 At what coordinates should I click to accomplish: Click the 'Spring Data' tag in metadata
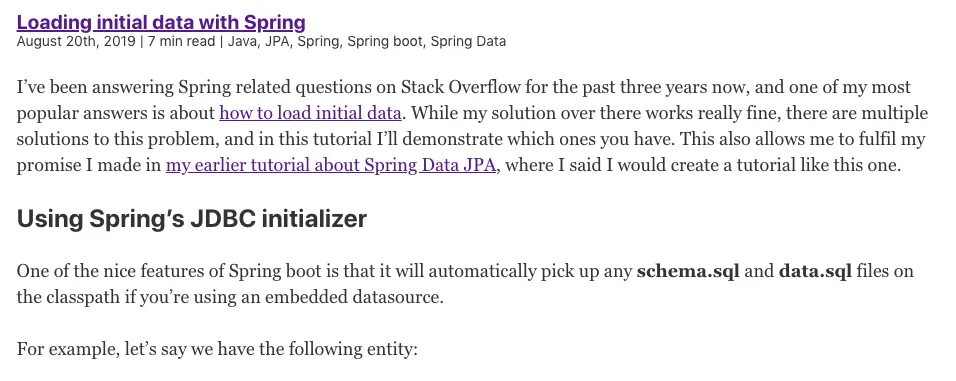coord(468,41)
